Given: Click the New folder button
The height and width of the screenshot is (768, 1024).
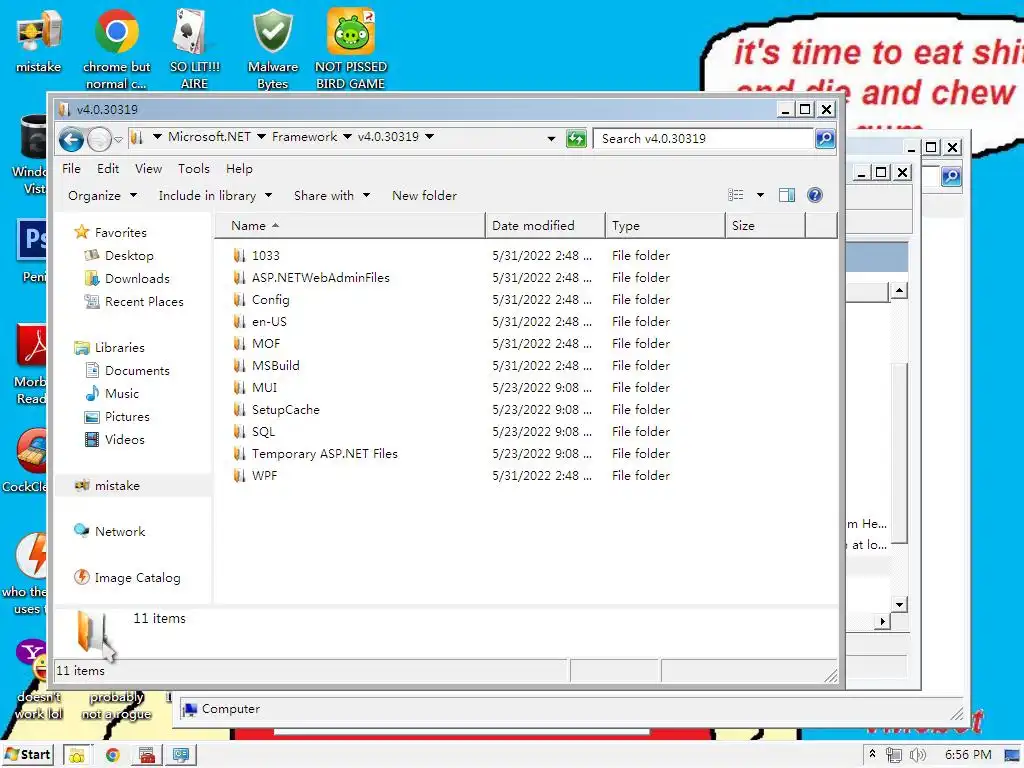Looking at the screenshot, I should click(x=424, y=195).
